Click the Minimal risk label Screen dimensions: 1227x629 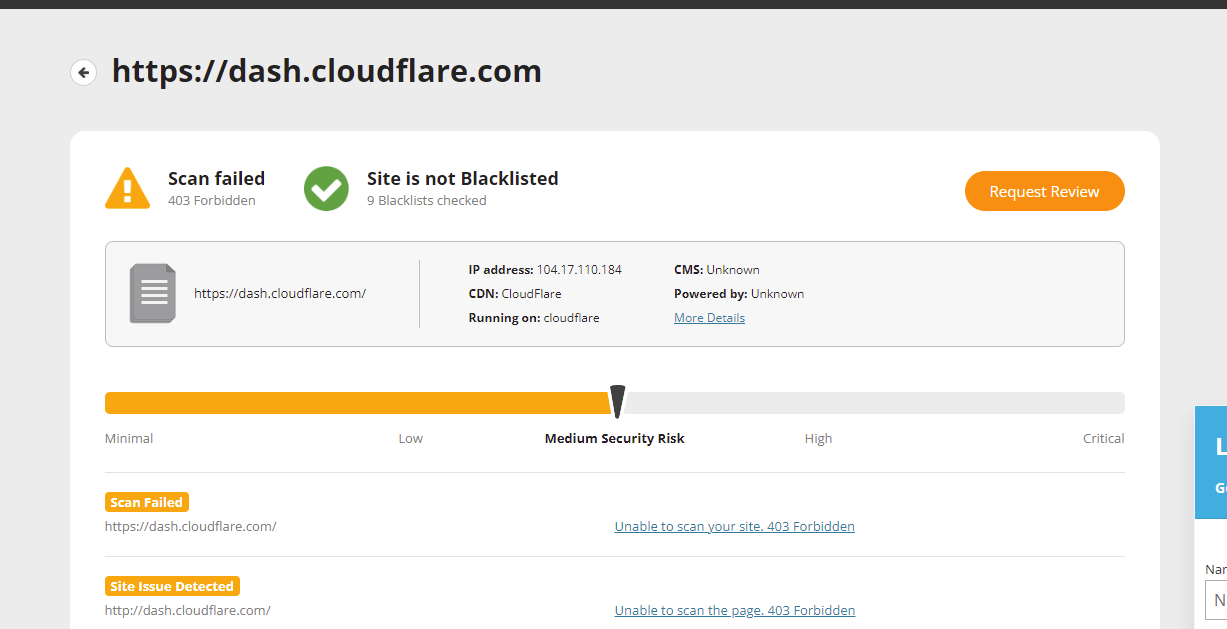[129, 439]
